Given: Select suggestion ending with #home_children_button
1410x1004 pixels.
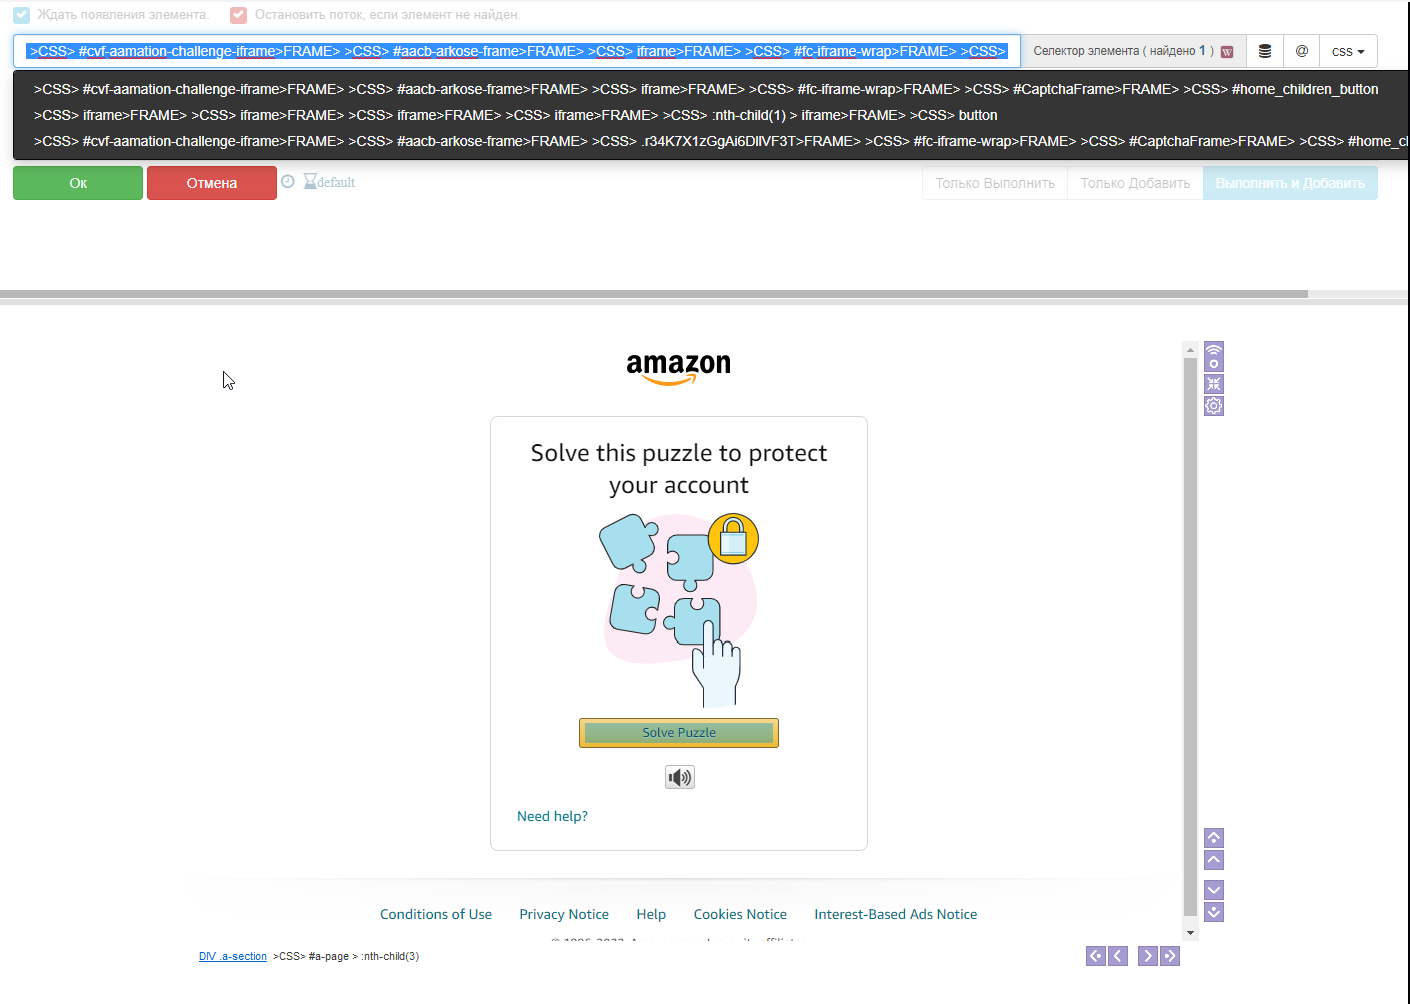Looking at the screenshot, I should coord(706,89).
